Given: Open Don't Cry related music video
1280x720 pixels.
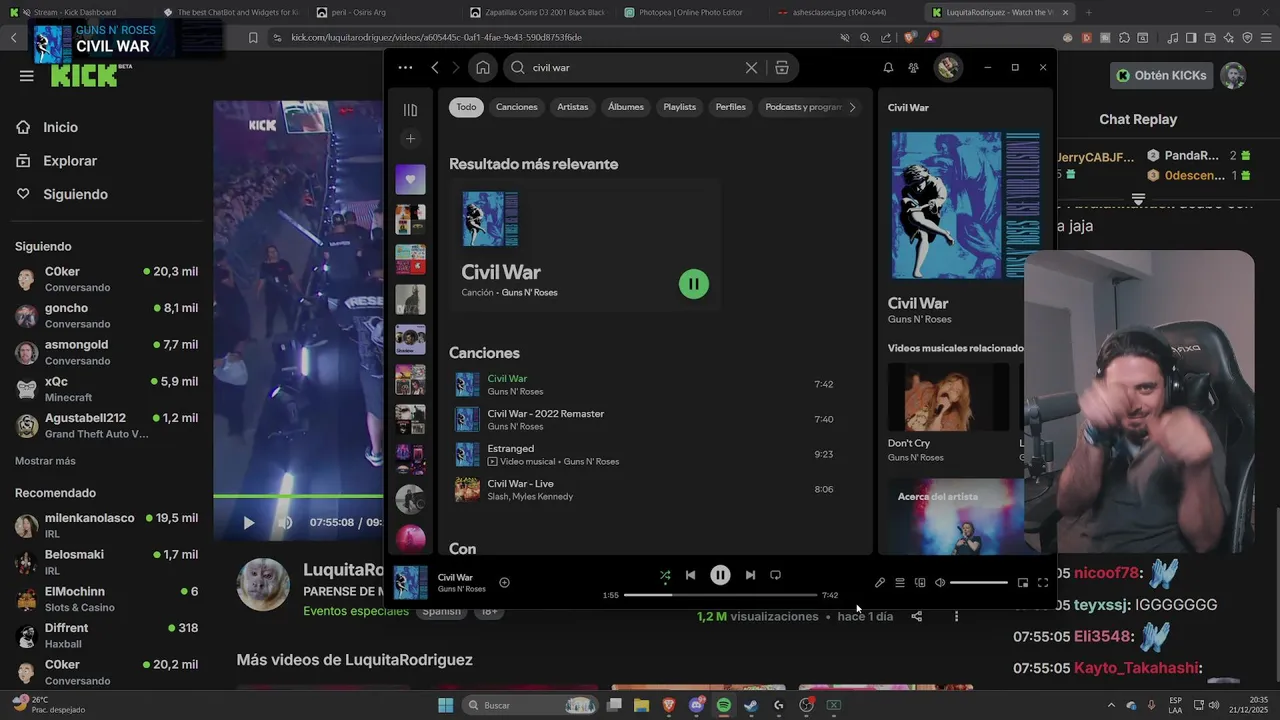Looking at the screenshot, I should click(948, 412).
